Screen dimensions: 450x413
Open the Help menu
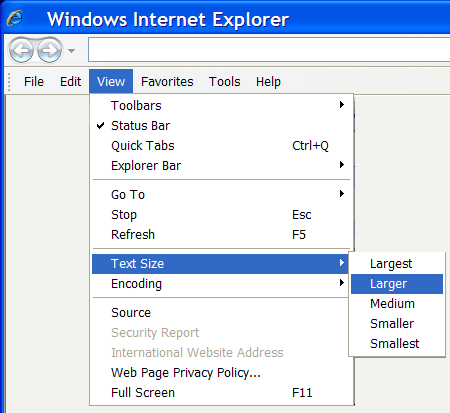pos(268,82)
